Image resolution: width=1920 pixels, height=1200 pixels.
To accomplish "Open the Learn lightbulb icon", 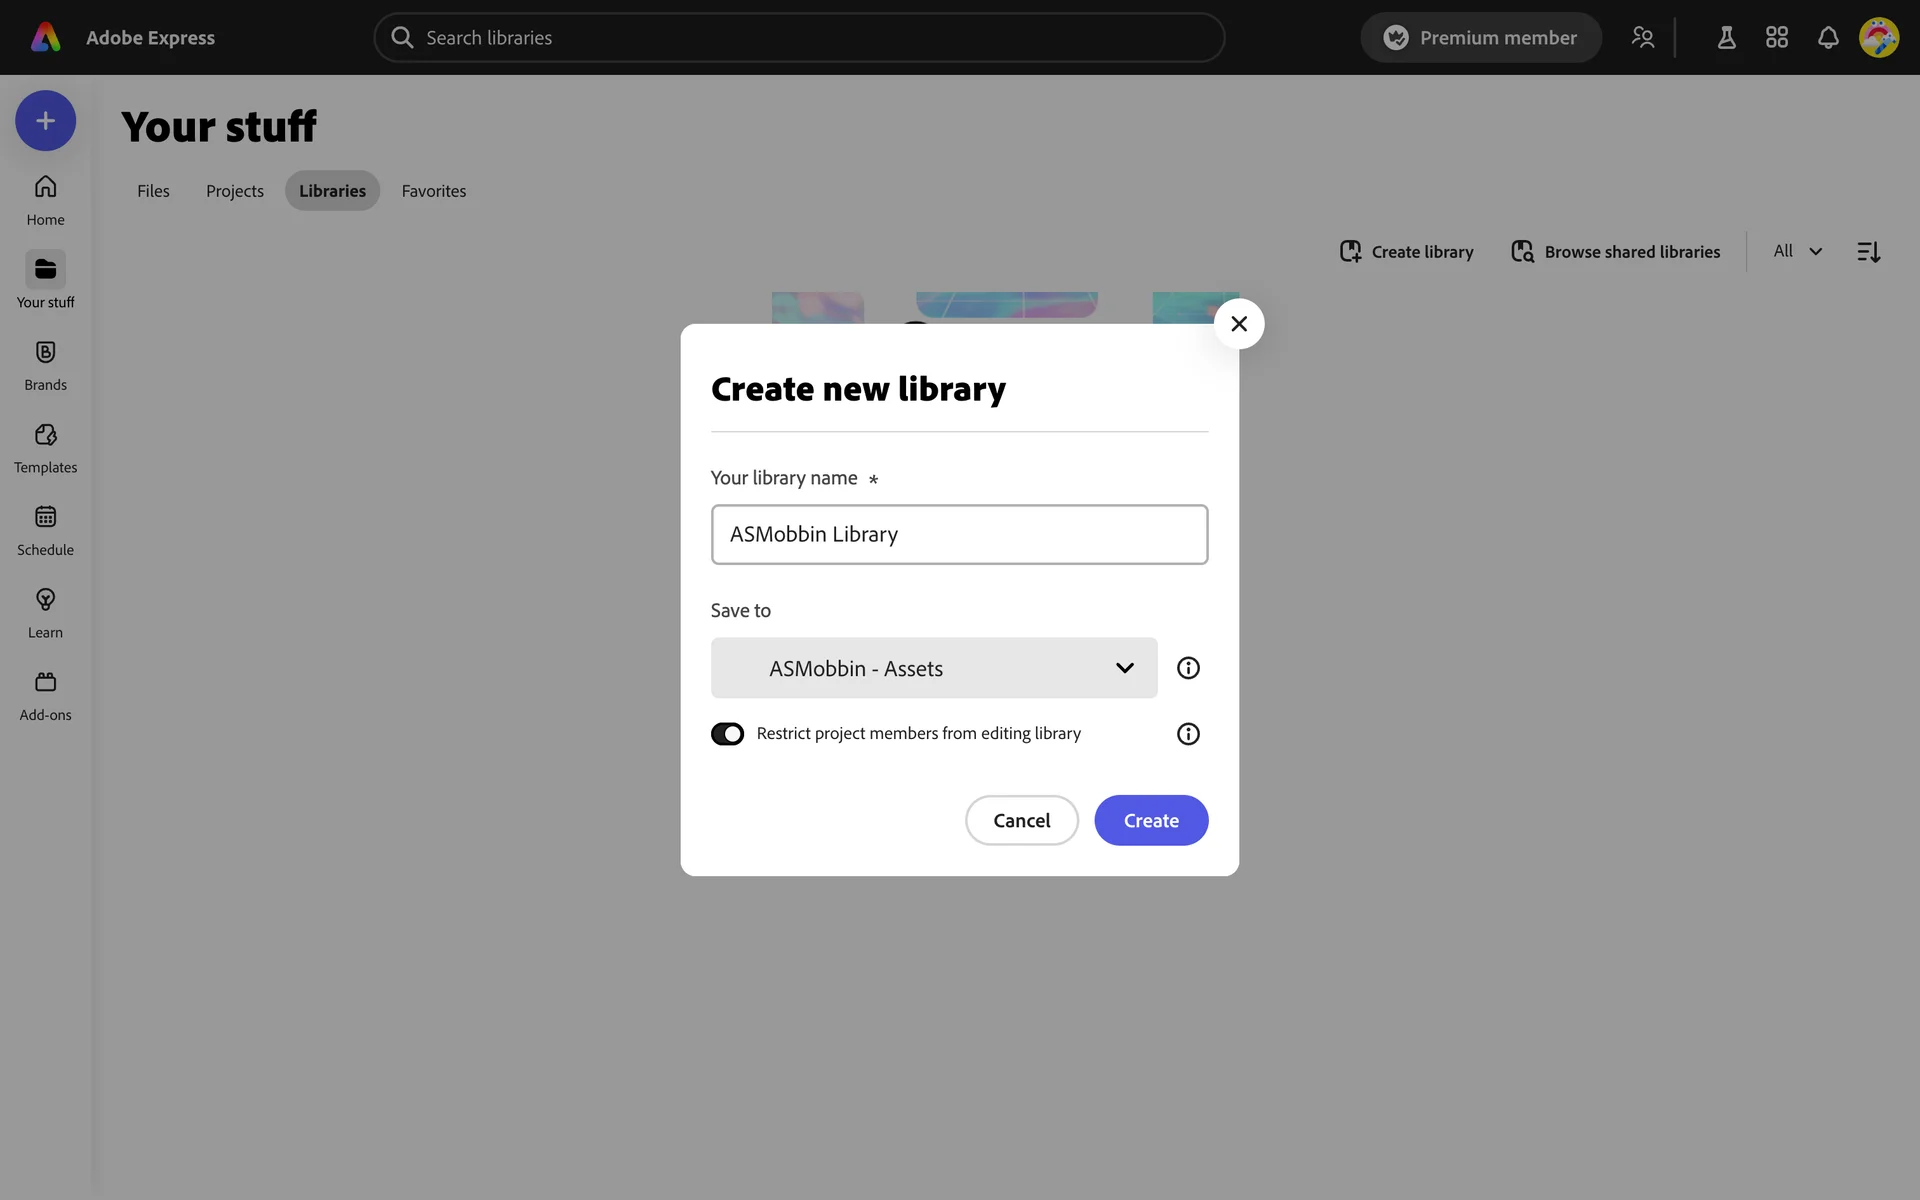I will (45, 600).
